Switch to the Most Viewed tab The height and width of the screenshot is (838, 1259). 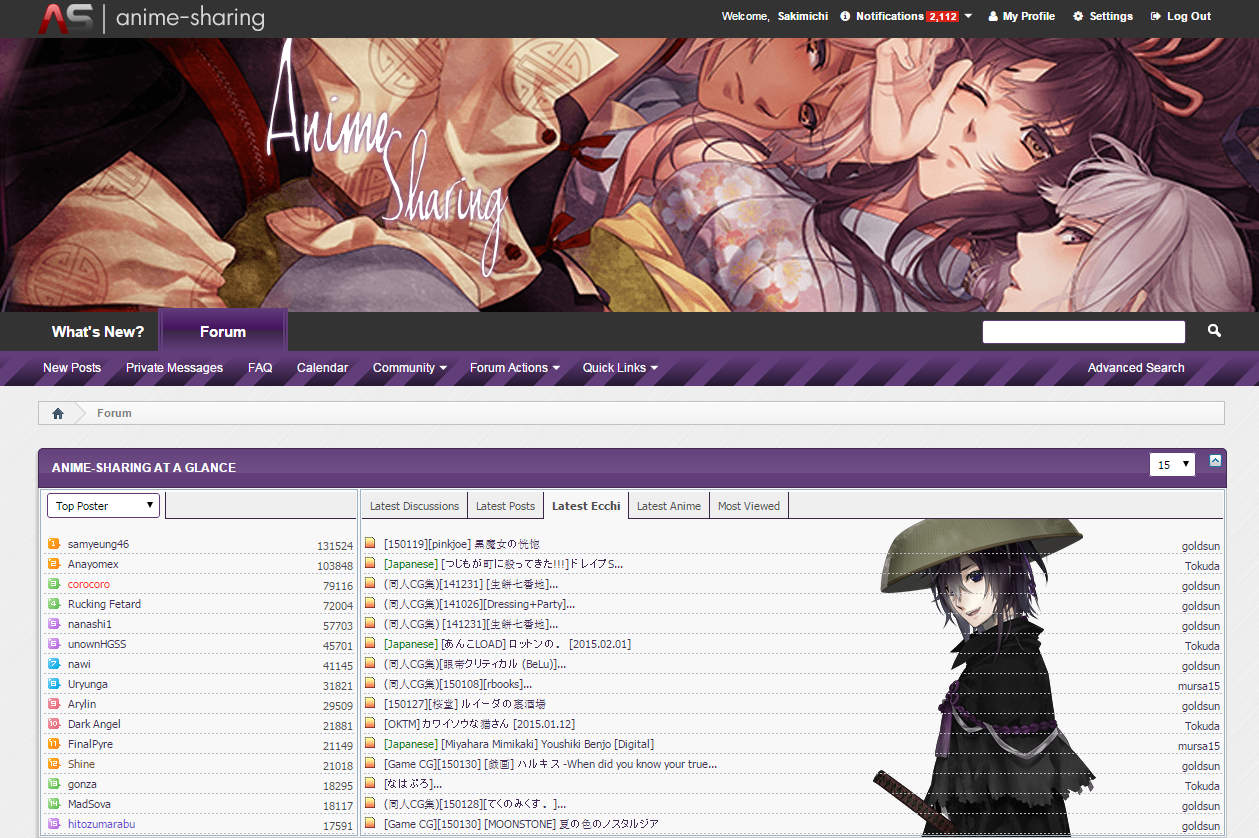749,506
